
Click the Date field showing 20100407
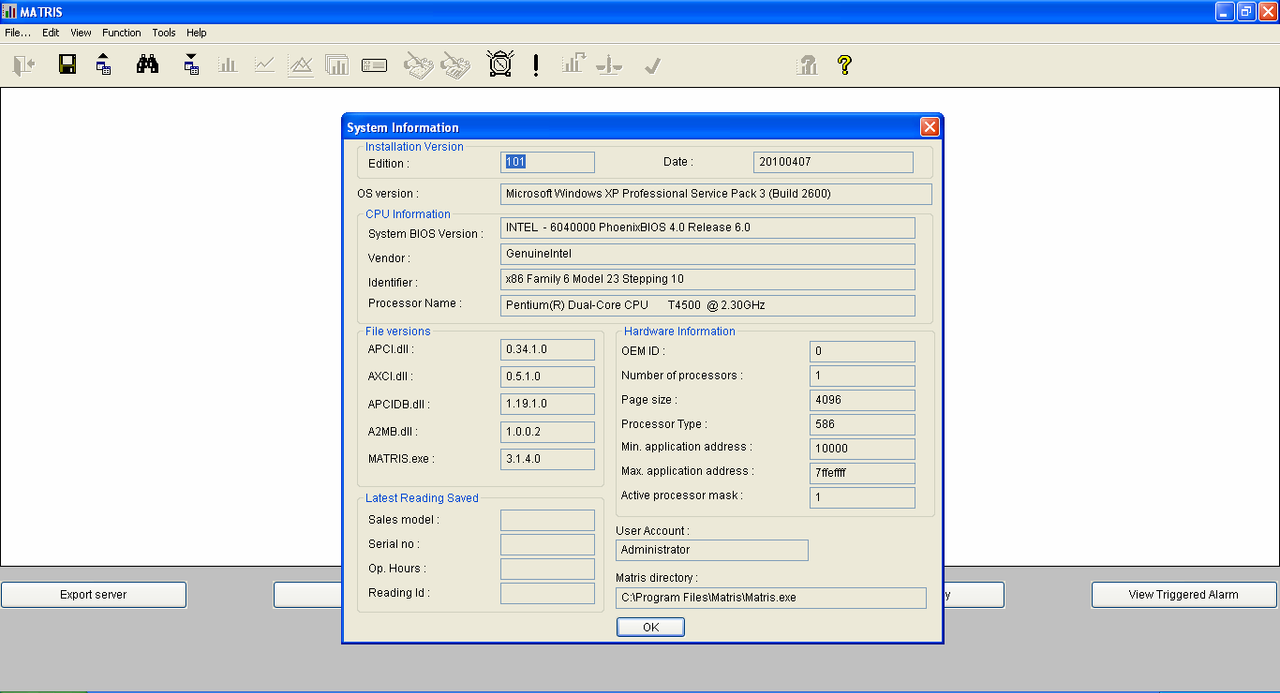pyautogui.click(x=833, y=162)
